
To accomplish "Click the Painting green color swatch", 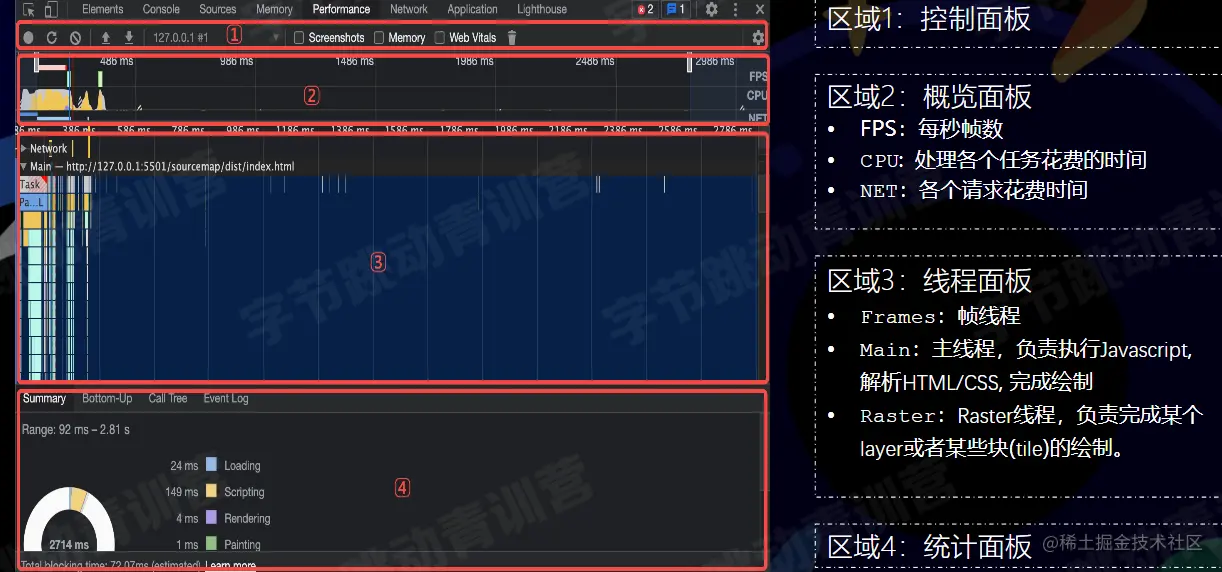I will (x=211, y=544).
